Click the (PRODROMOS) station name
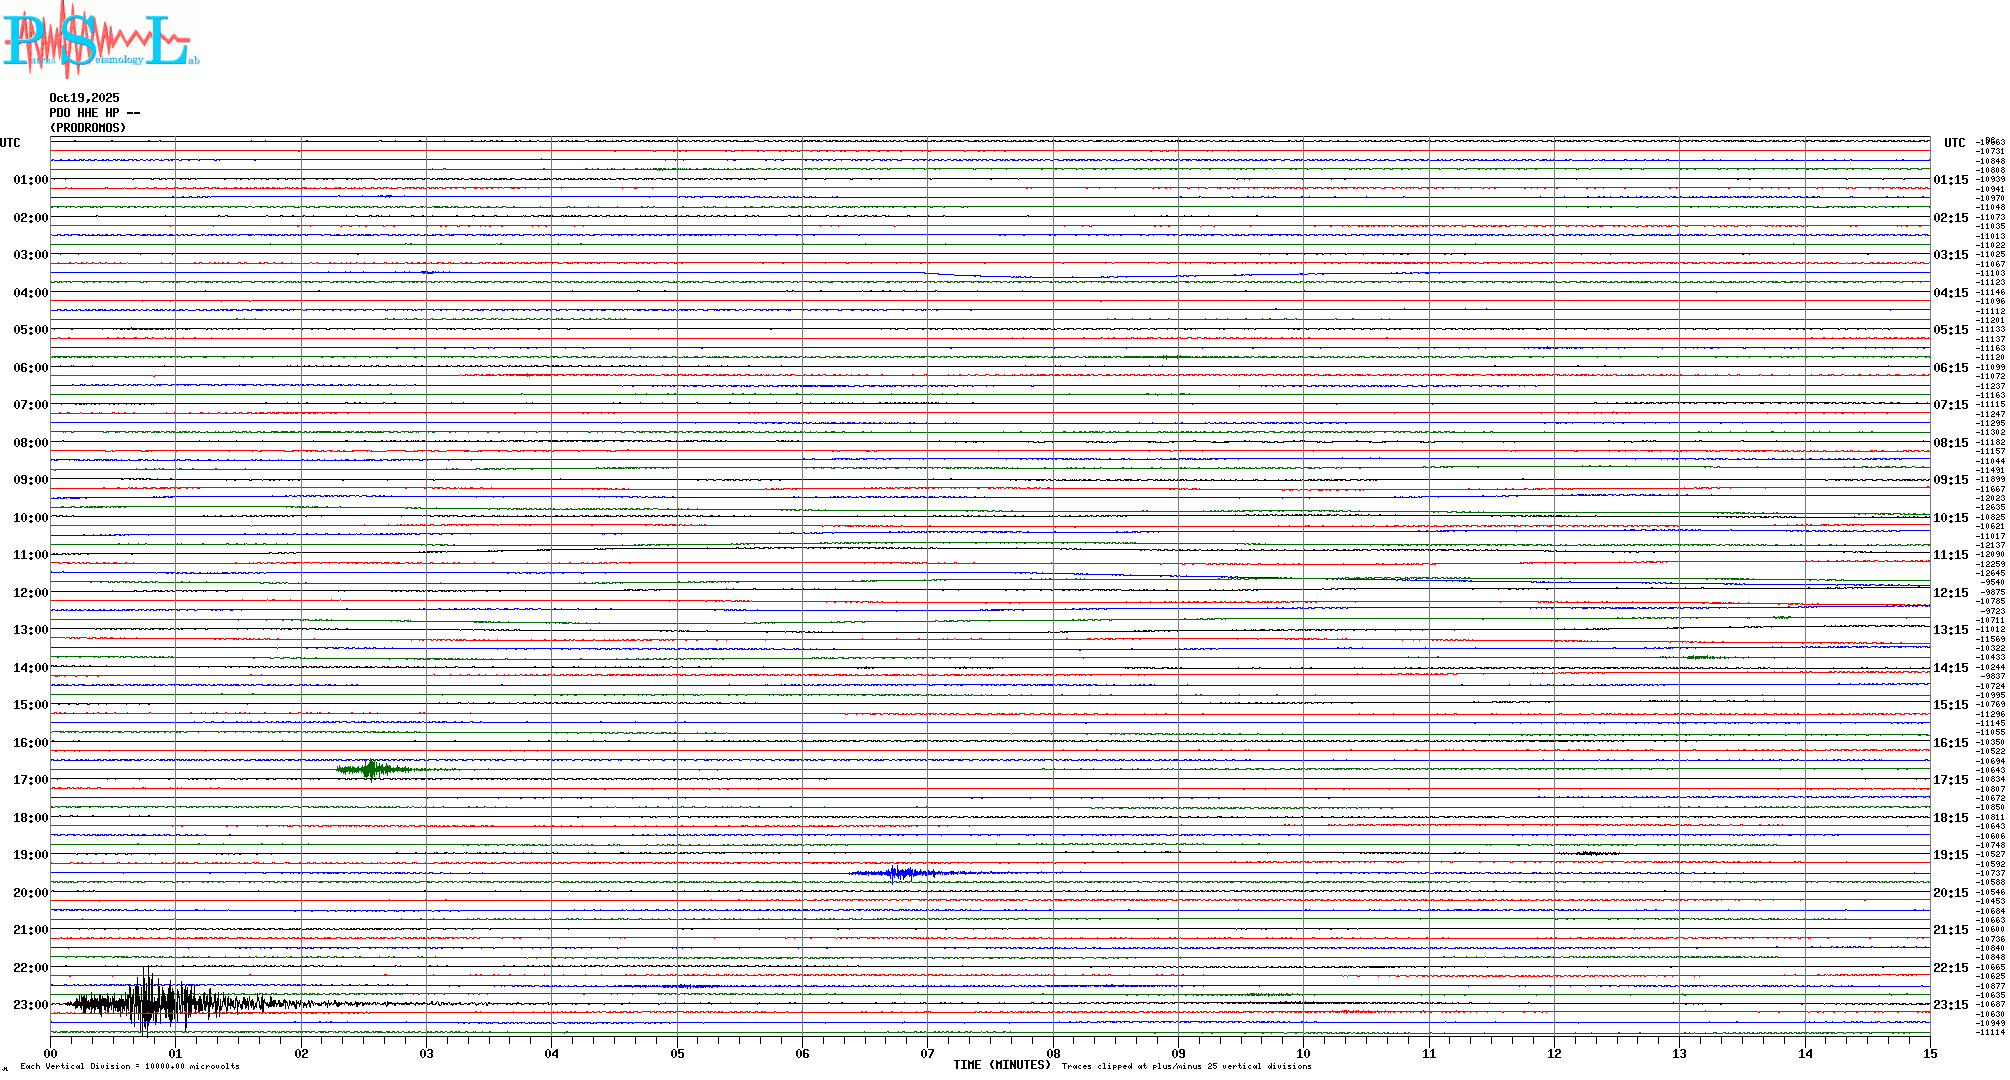Viewport: 2010px width, 1080px height. pos(88,128)
